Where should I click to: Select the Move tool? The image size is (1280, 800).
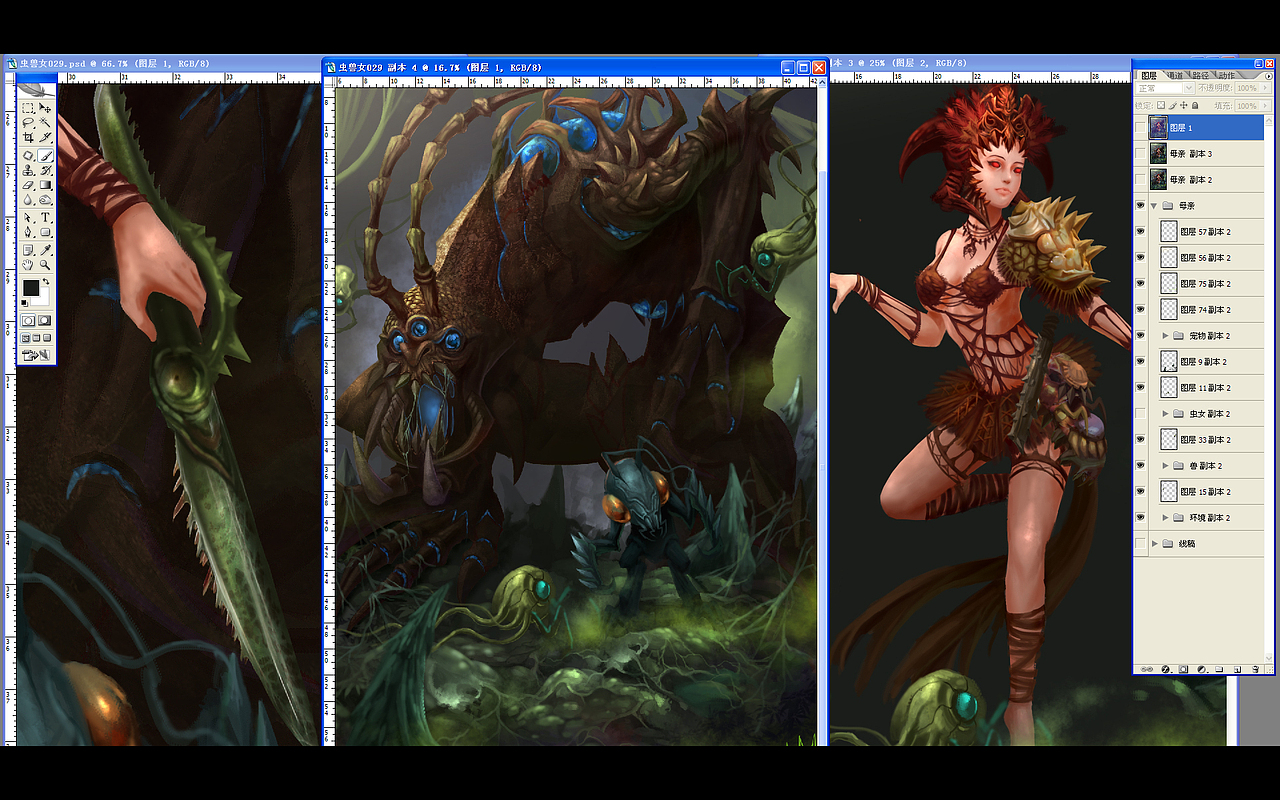pos(45,108)
